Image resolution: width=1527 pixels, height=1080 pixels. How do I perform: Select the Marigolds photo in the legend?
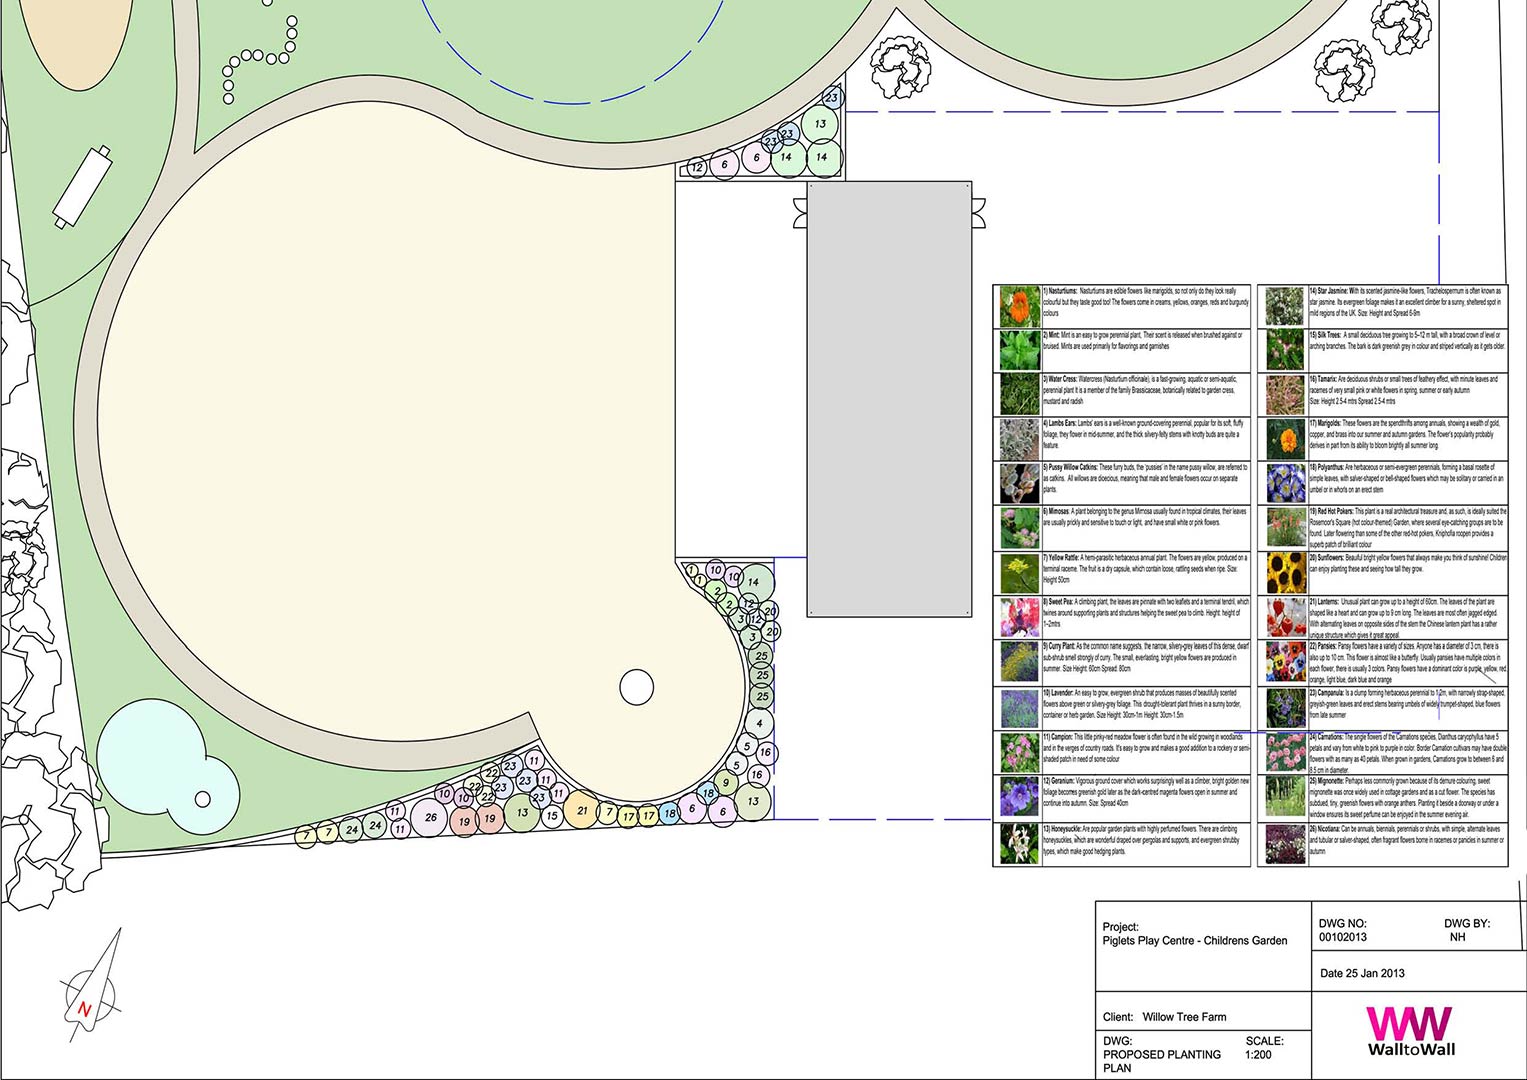[x=1285, y=439]
